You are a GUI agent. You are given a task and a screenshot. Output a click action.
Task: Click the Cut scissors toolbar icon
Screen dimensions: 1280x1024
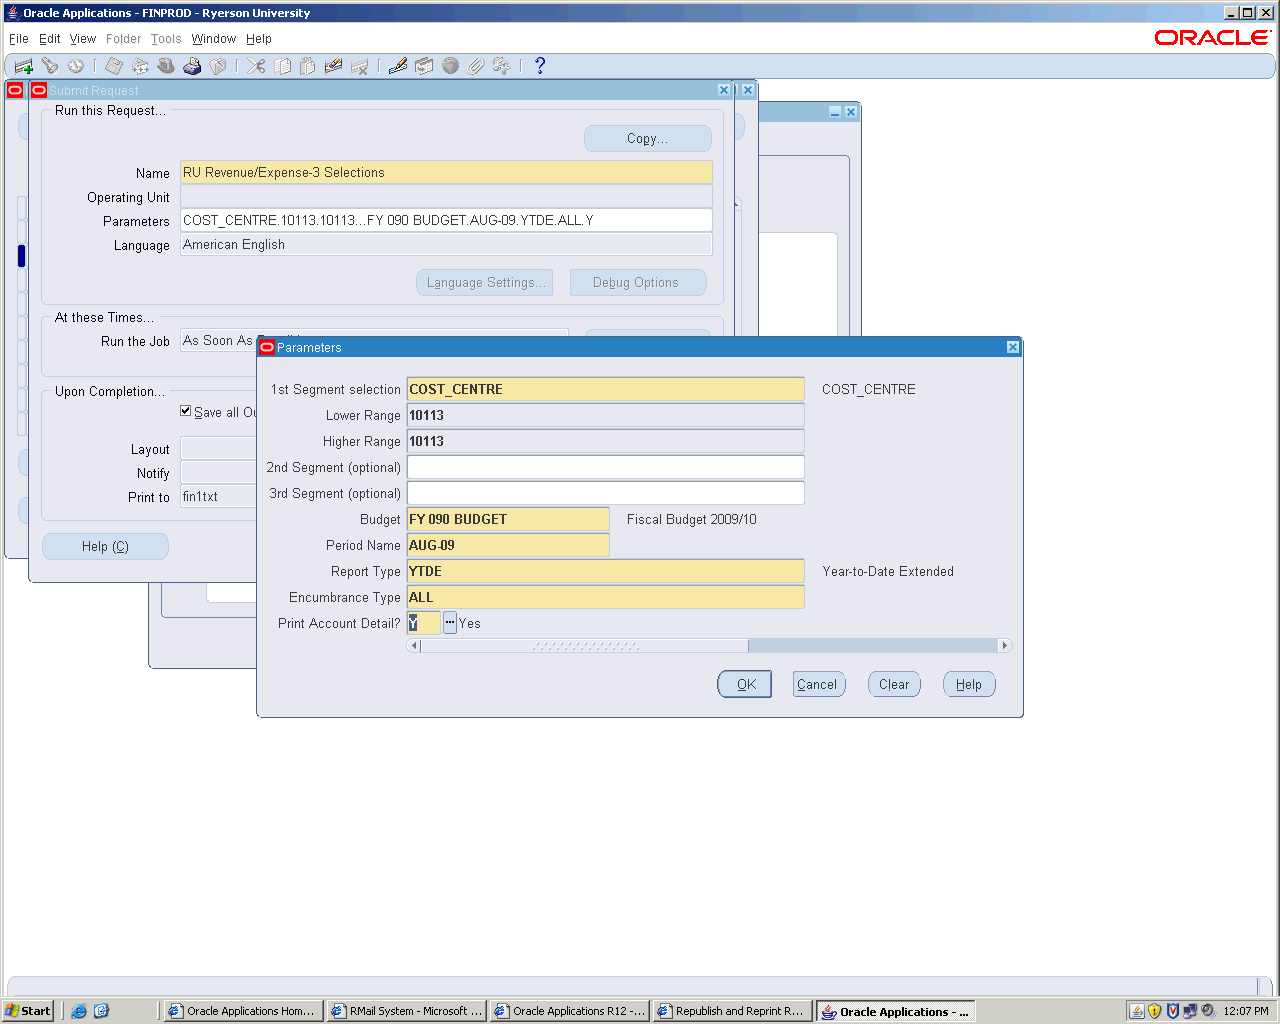pos(256,66)
